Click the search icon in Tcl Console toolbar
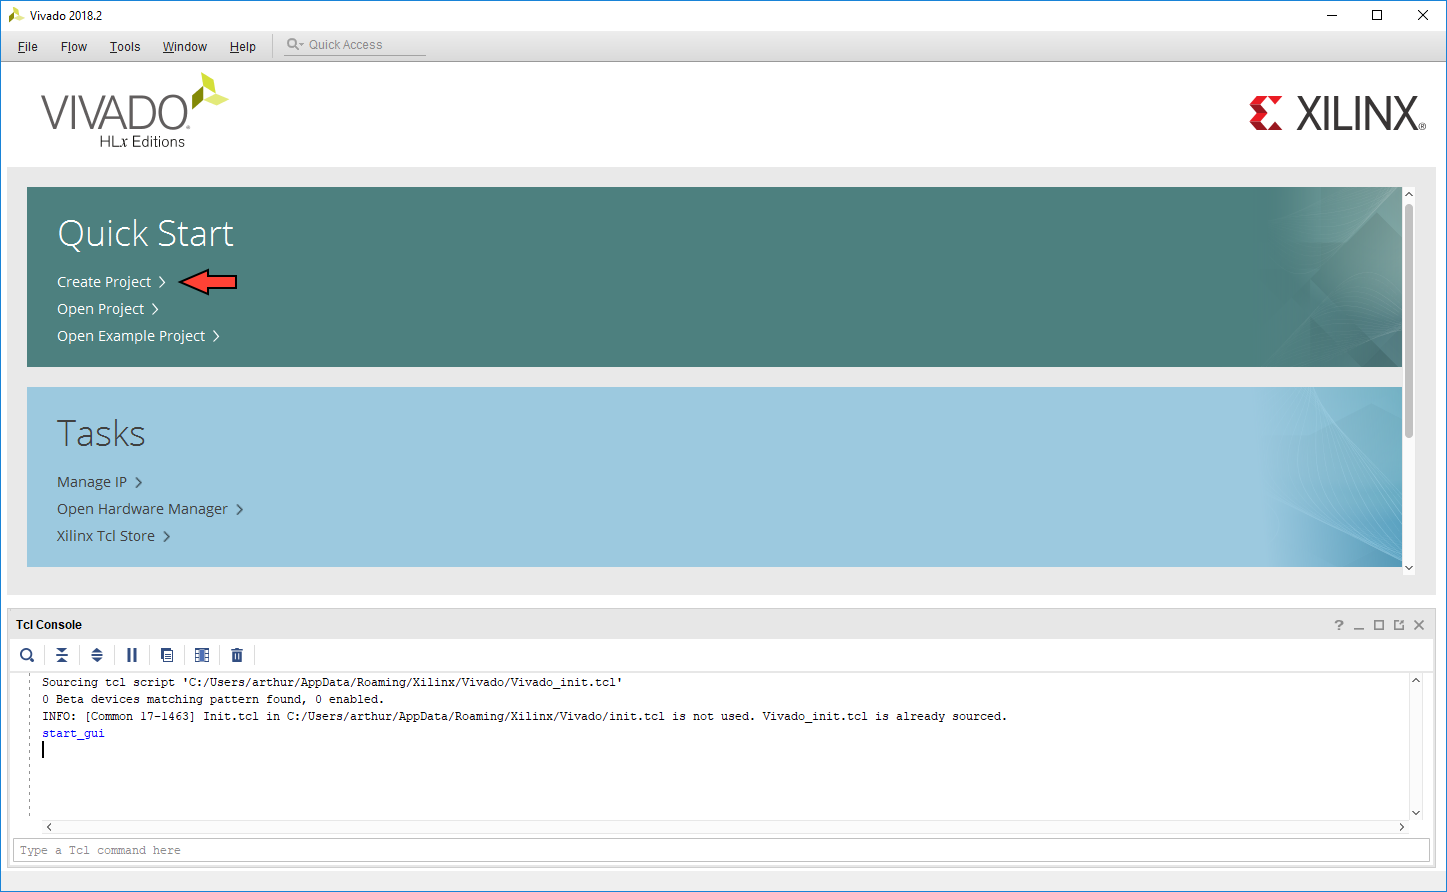1447x892 pixels. pos(27,655)
